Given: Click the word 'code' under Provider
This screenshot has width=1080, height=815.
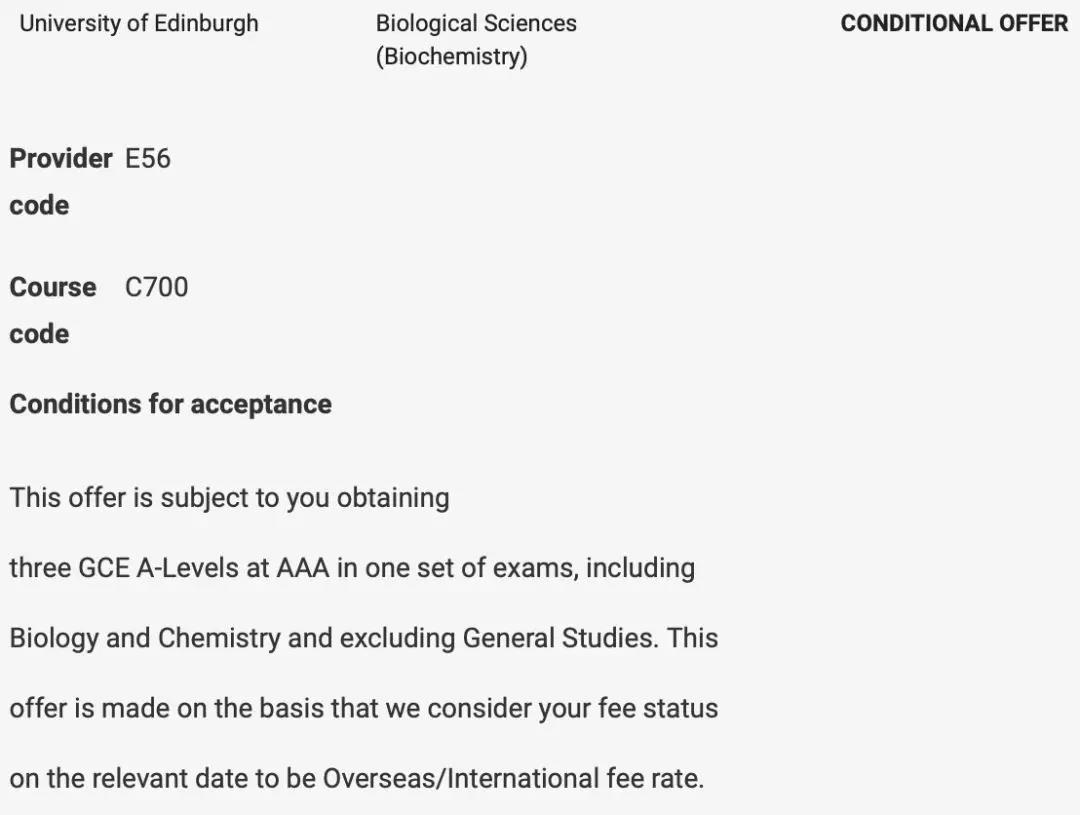Looking at the screenshot, I should (x=39, y=206).
